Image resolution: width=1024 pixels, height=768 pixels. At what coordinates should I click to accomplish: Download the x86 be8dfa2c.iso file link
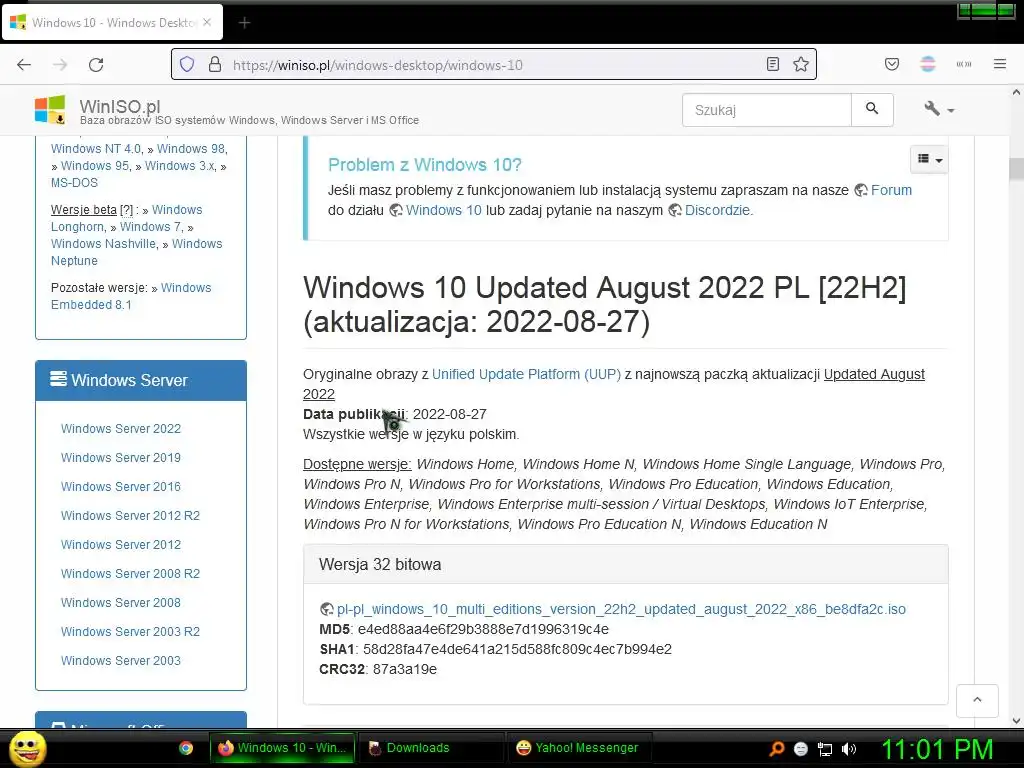(621, 609)
